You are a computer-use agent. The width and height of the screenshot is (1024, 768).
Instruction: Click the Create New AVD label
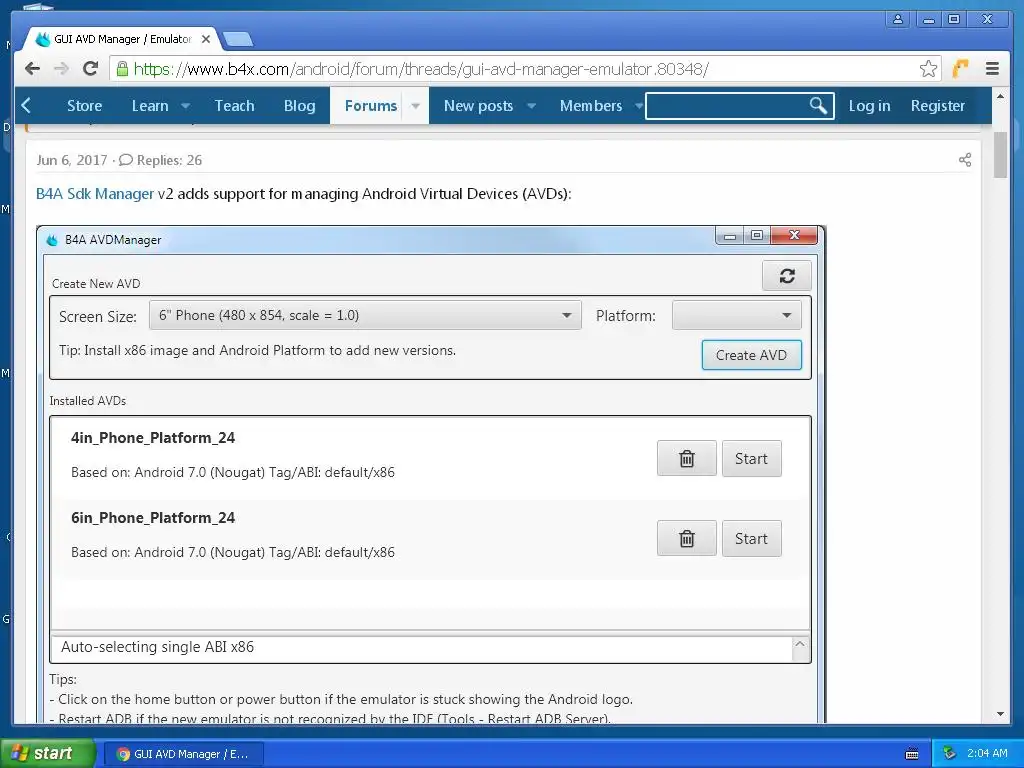(x=96, y=283)
